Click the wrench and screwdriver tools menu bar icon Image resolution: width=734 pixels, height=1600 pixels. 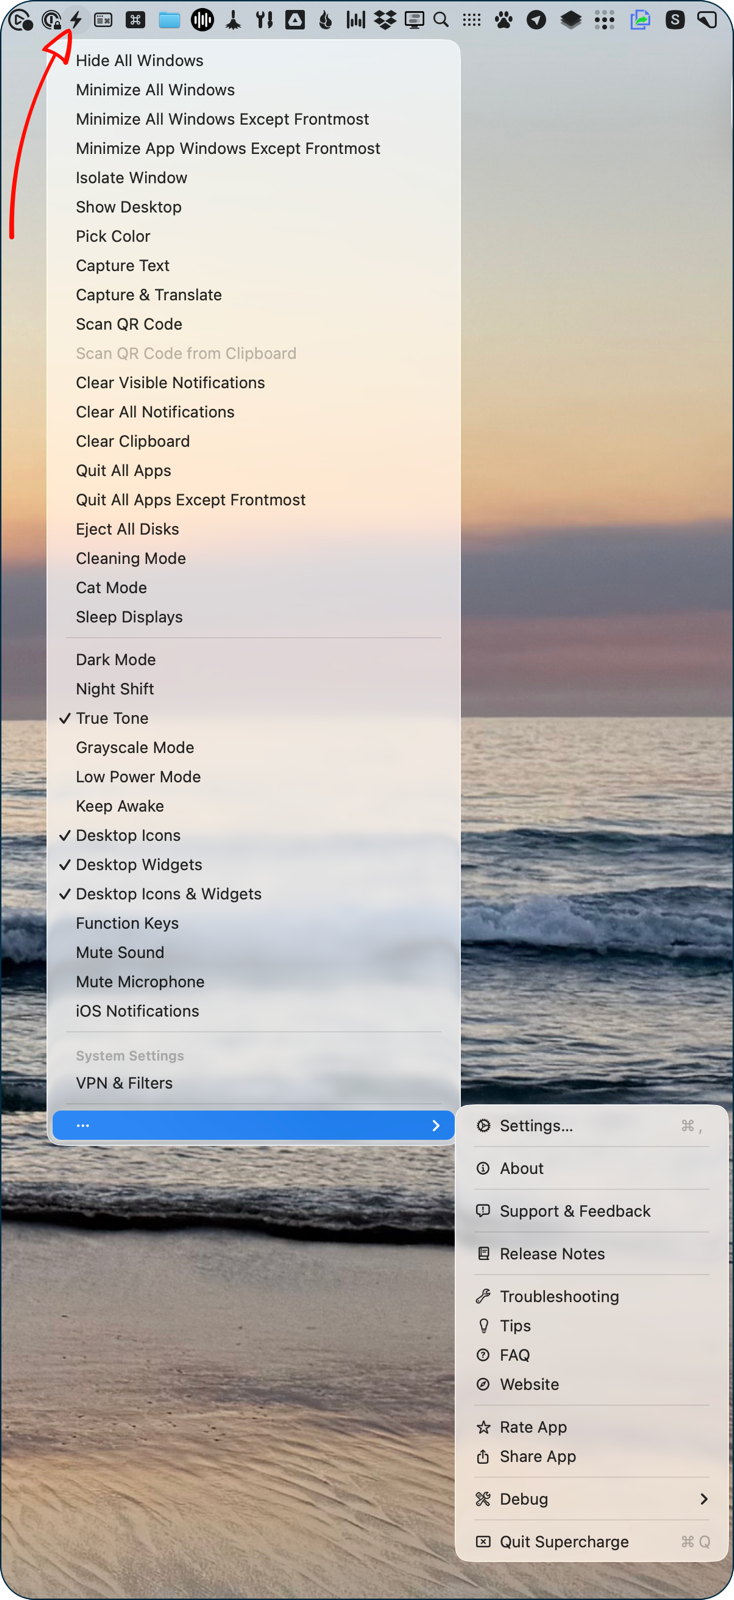tap(264, 19)
